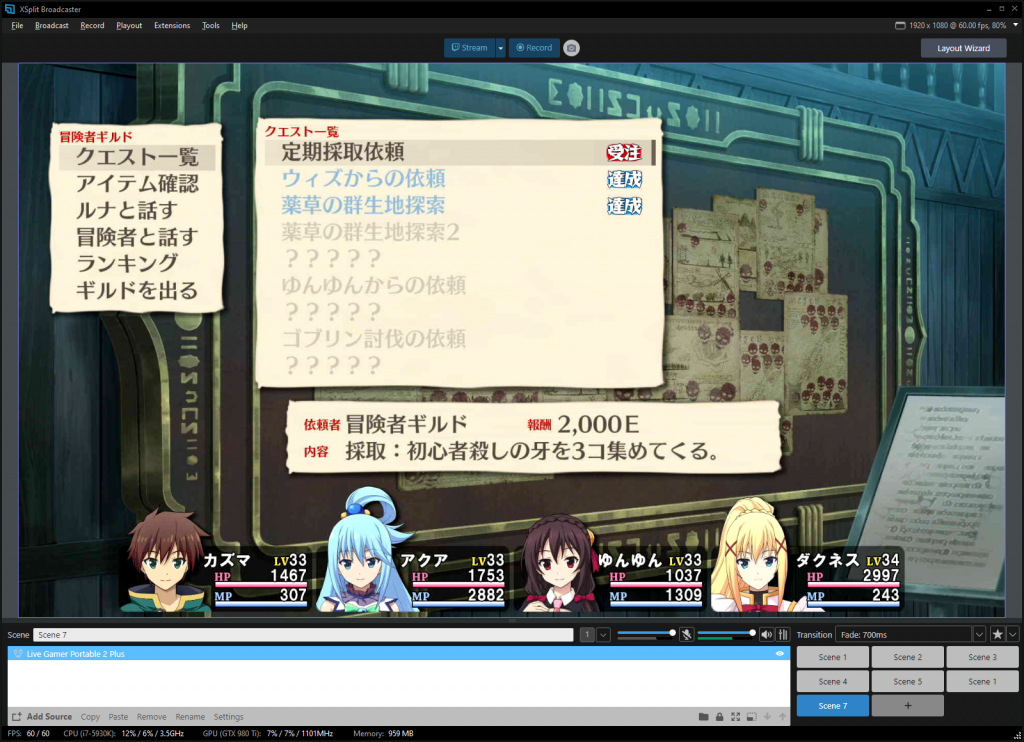Image resolution: width=1024 pixels, height=742 pixels.
Task: Launch the Layout Wizard
Action: click(x=963, y=48)
